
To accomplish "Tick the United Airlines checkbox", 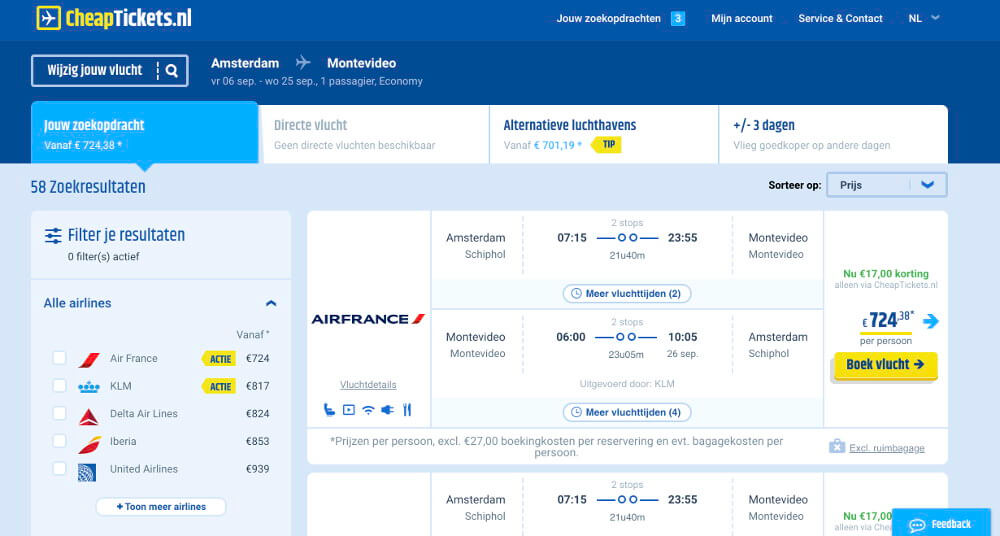I will point(59,468).
